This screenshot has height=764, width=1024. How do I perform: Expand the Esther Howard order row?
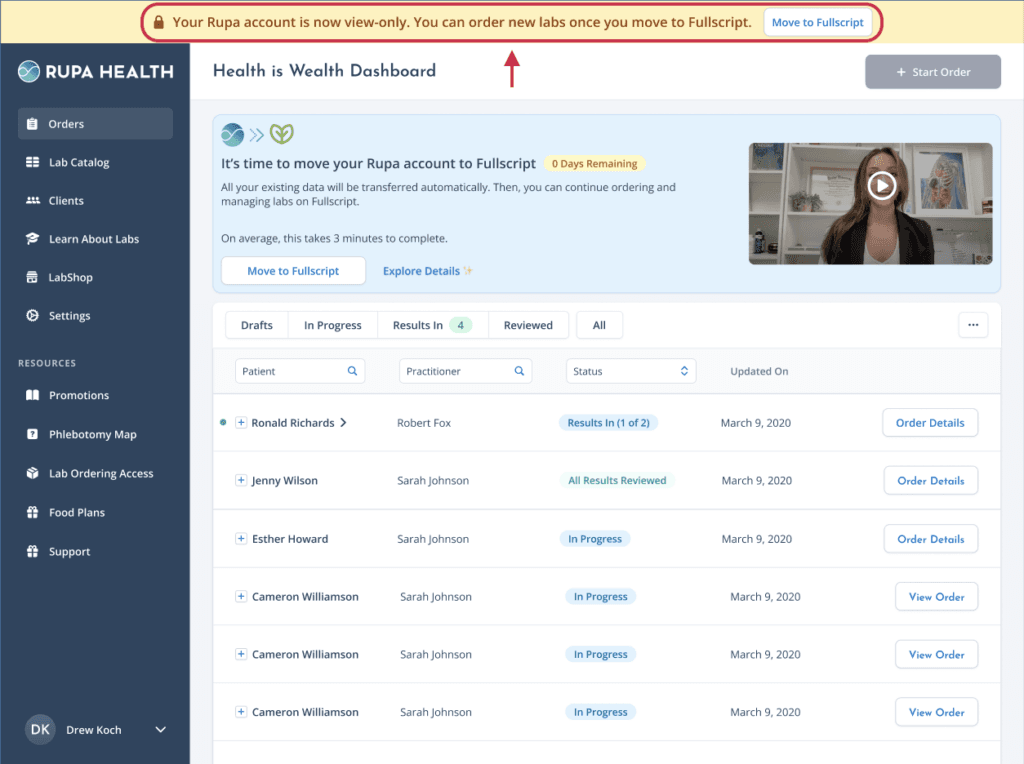click(241, 539)
